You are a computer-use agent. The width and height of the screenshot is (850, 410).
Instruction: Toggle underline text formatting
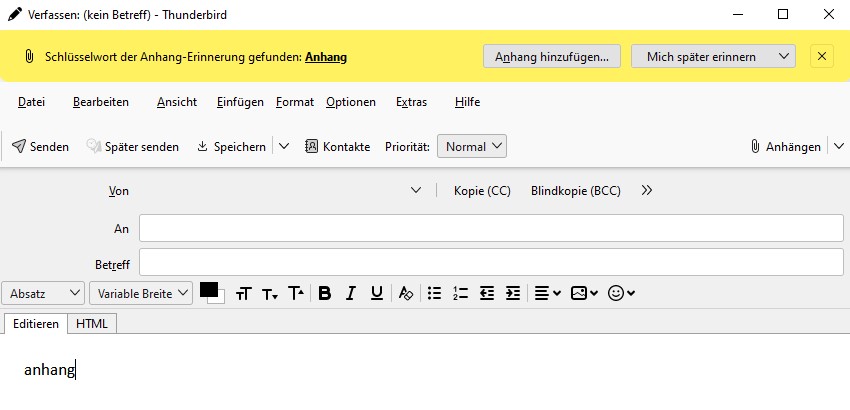click(x=377, y=294)
